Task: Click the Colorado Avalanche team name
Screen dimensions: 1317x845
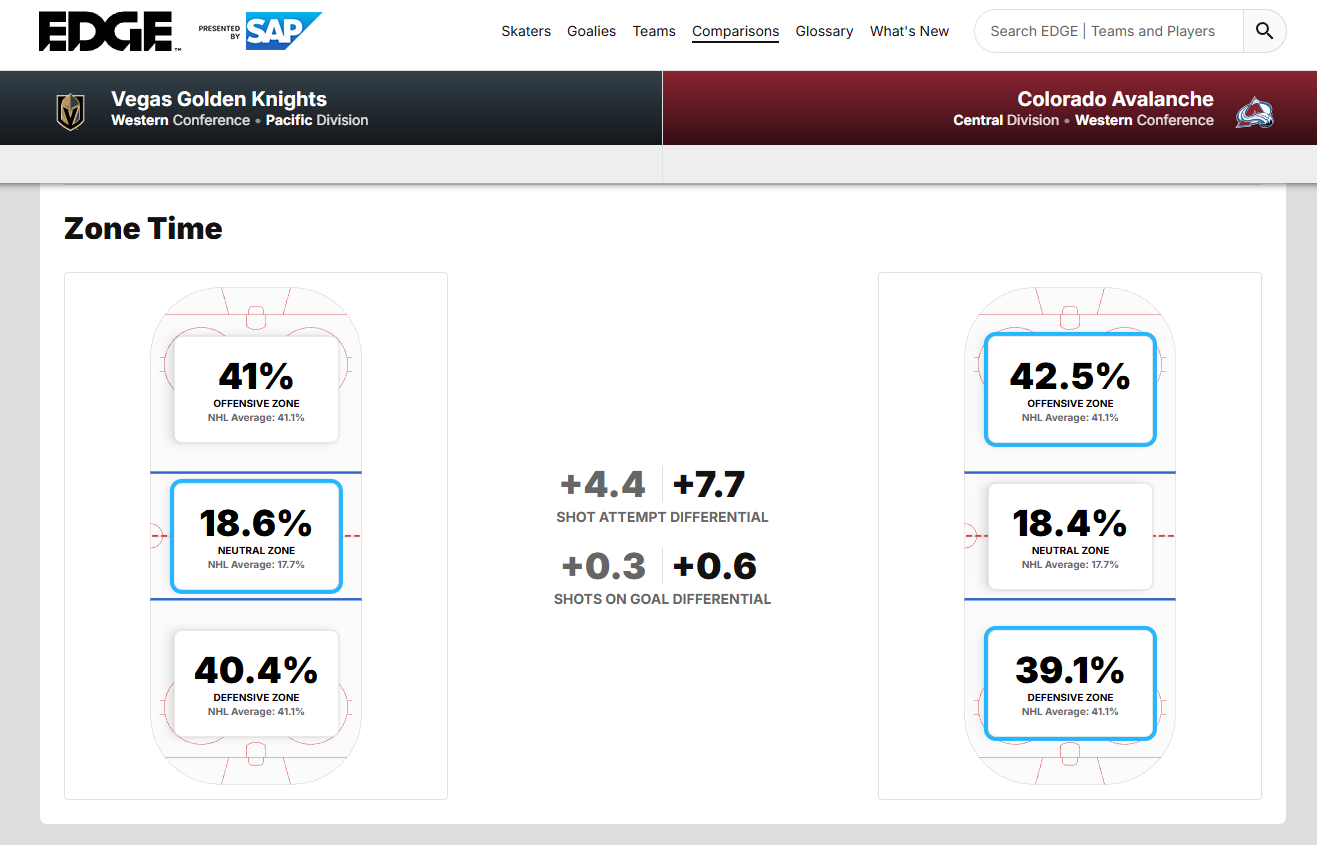Action: 1115,99
